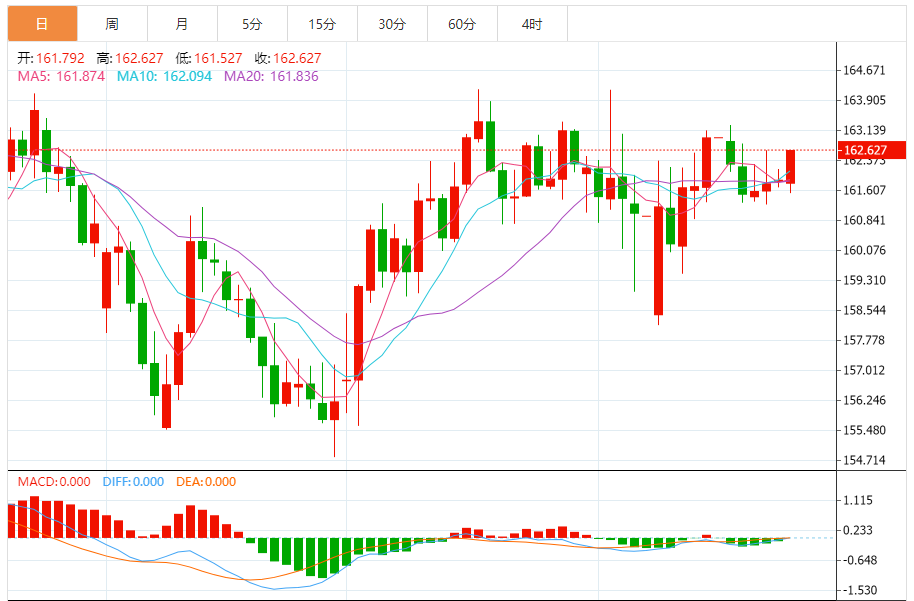Click the 开:161.792 open price value
The image size is (914, 601).
[x=51, y=58]
